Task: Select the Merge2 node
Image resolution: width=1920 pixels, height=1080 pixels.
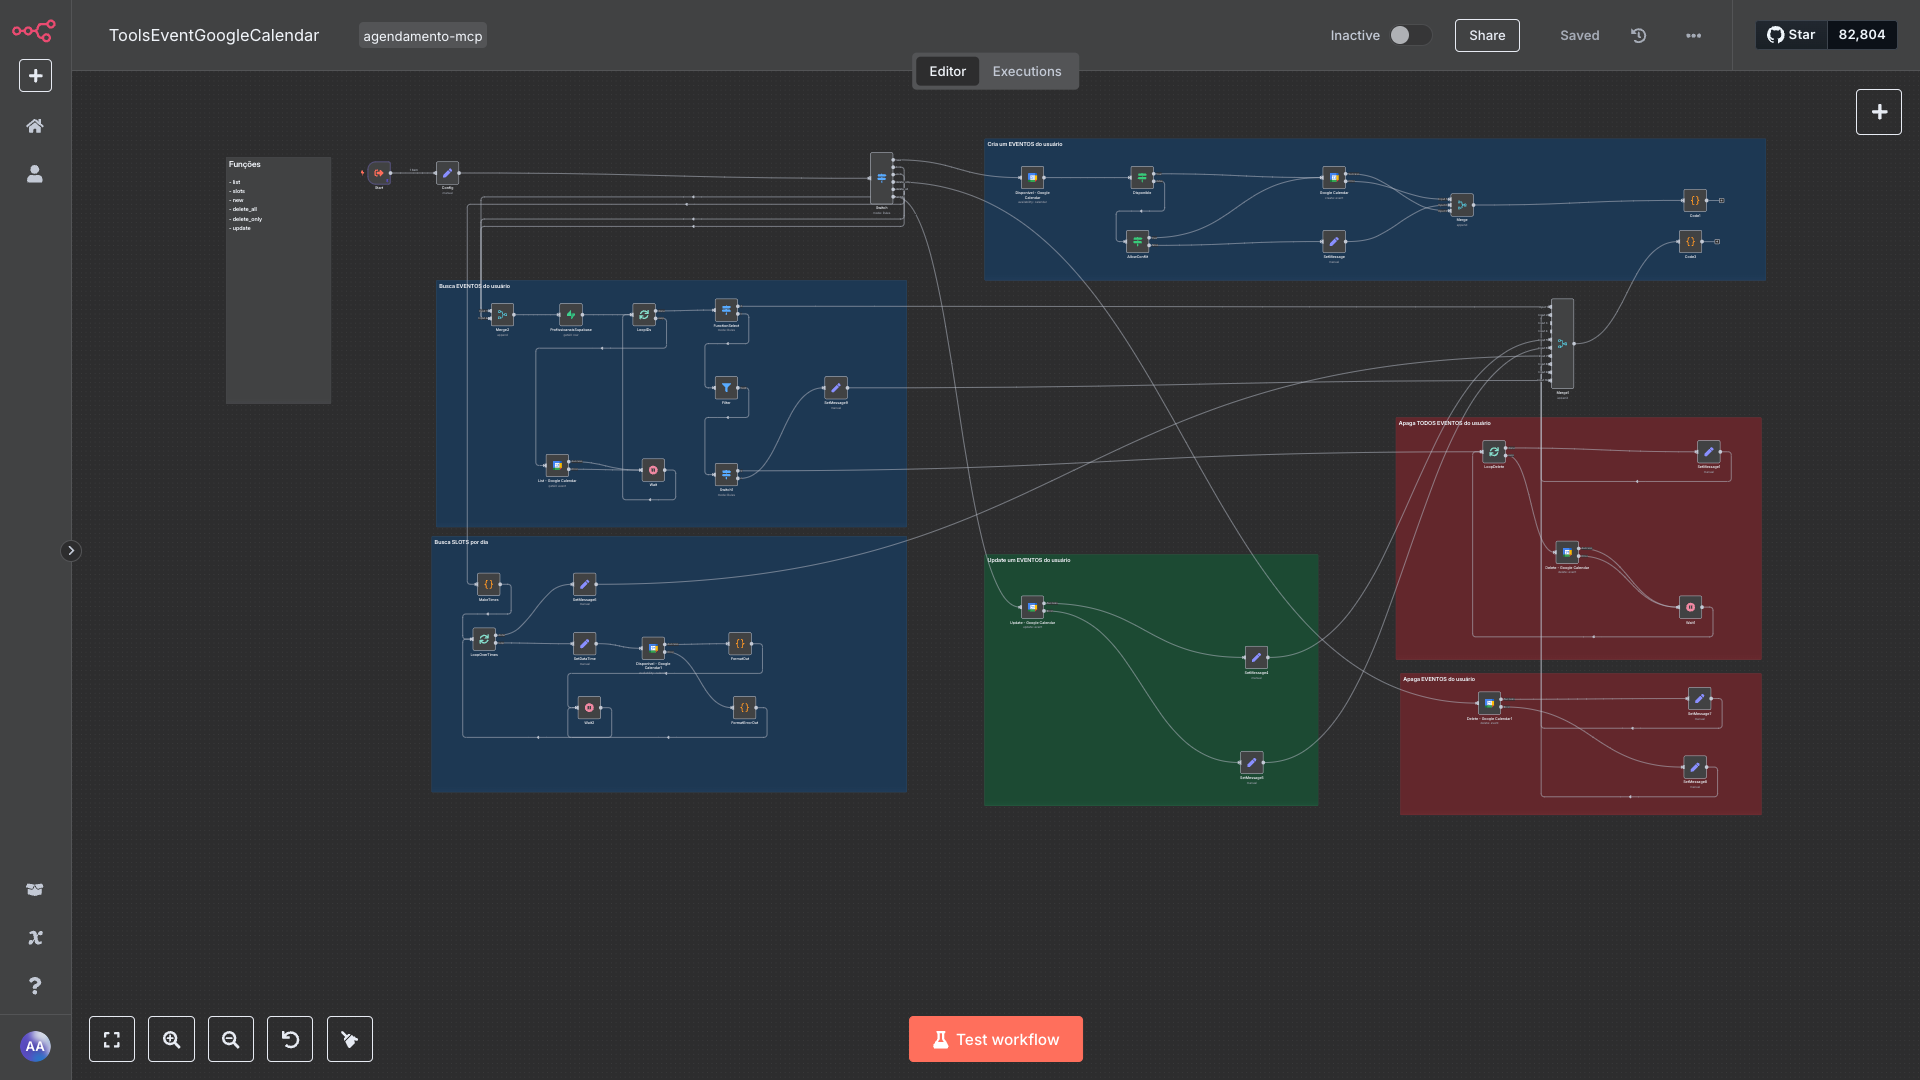Action: pyautogui.click(x=502, y=315)
